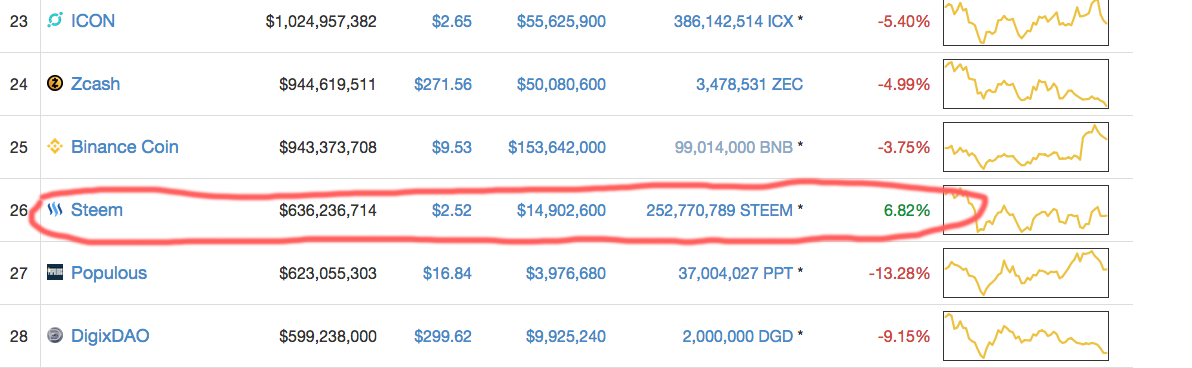Viewport: 1192px width, 368px height.
Task: Click Populous volume $3,976,680
Action: pyautogui.click(x=566, y=273)
